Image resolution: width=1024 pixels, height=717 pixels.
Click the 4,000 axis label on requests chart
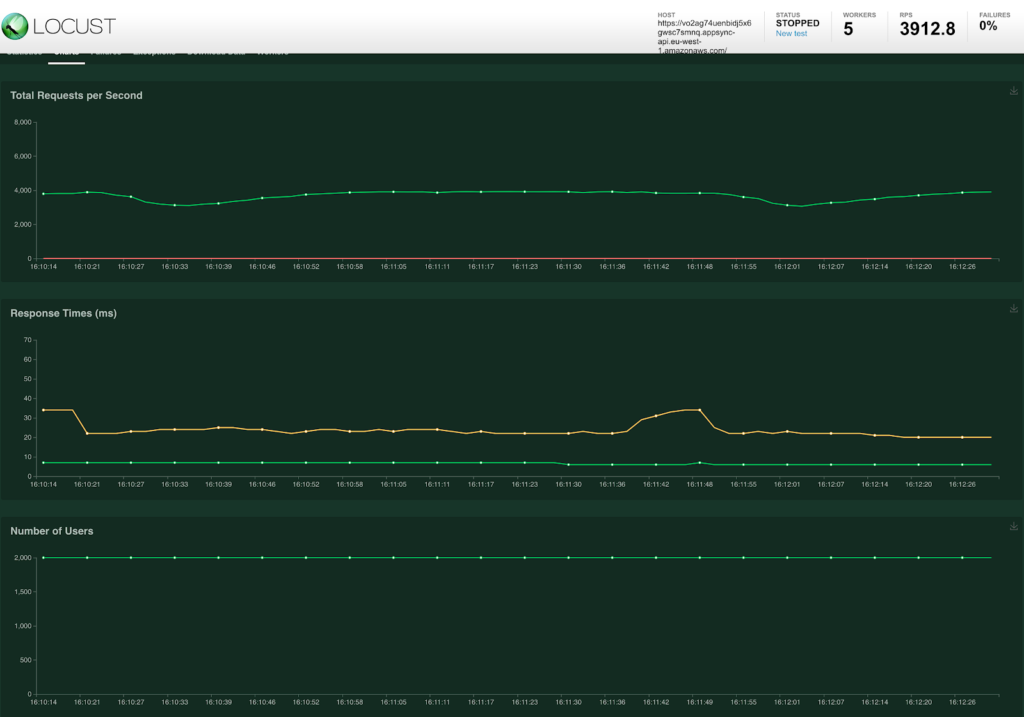(22, 190)
